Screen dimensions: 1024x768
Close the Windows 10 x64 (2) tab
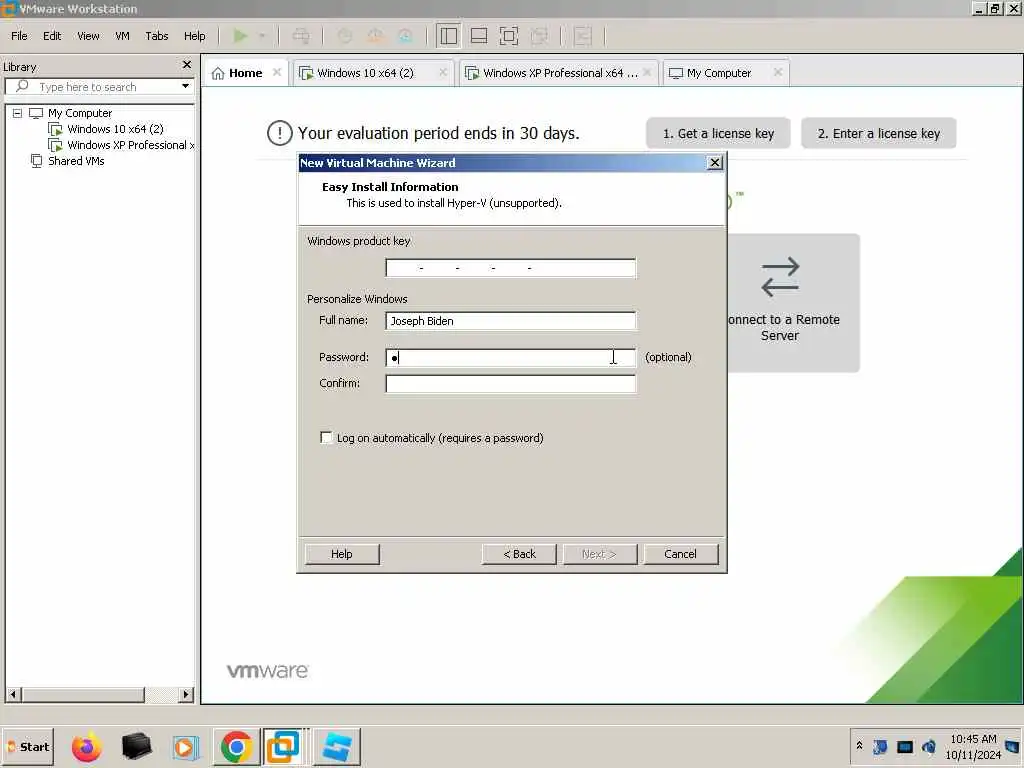(x=443, y=72)
